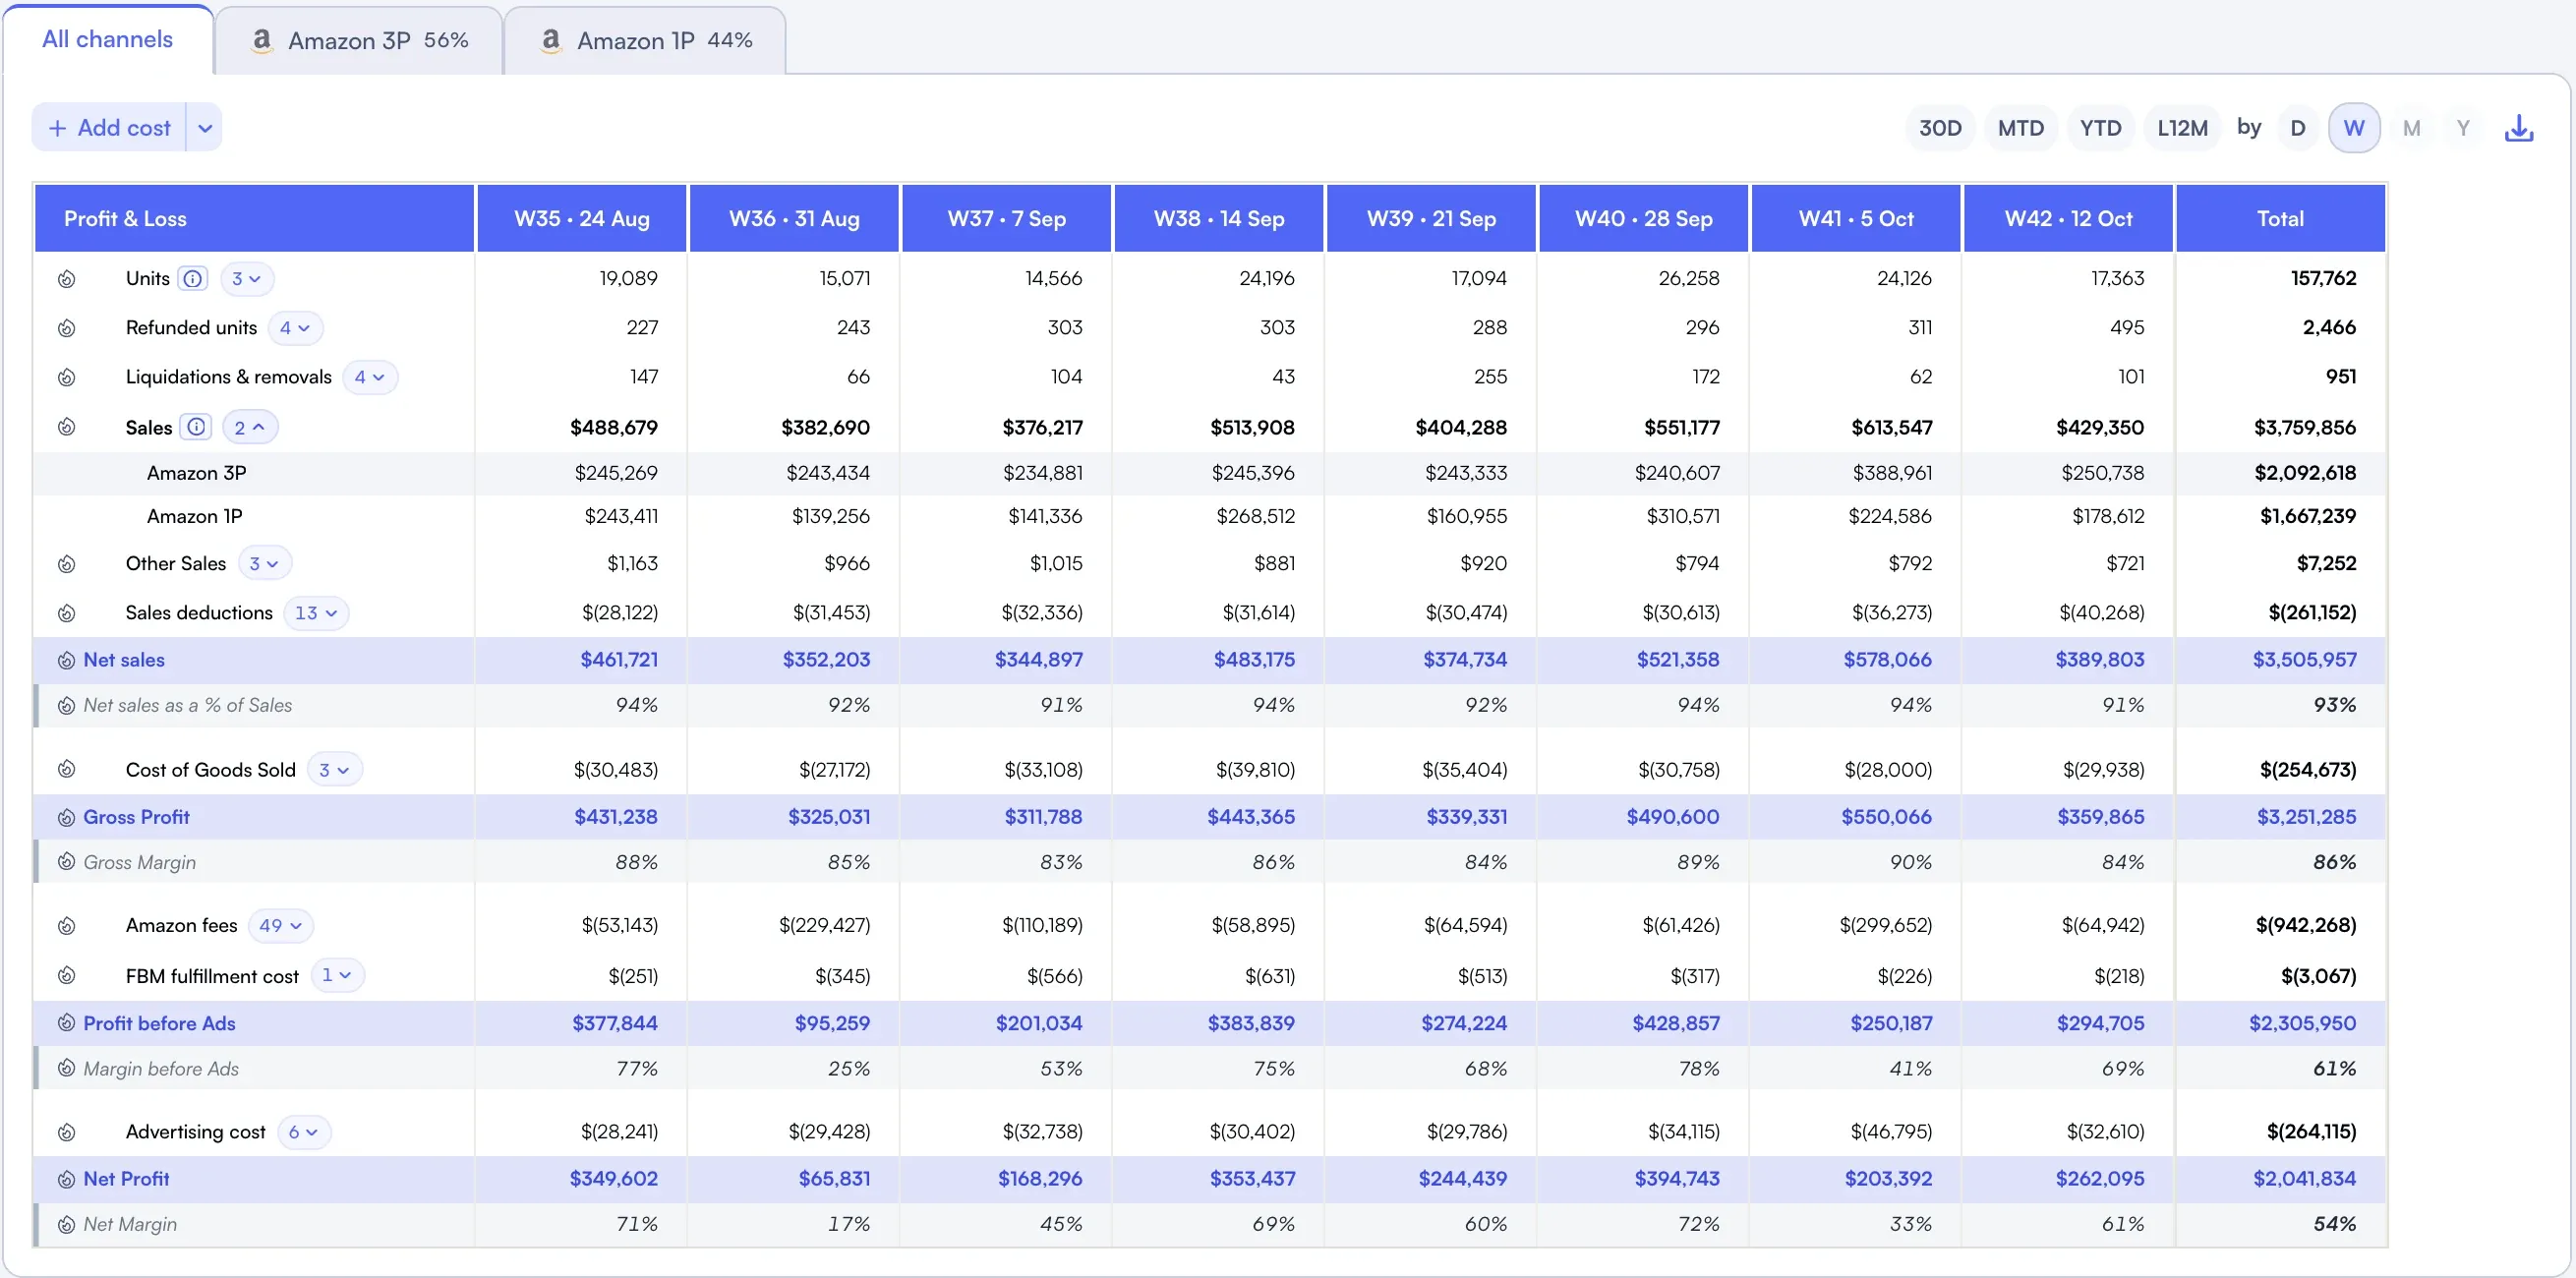The height and width of the screenshot is (1278, 2576).
Task: Open the Add cost dropdown arrow
Action: click(204, 128)
